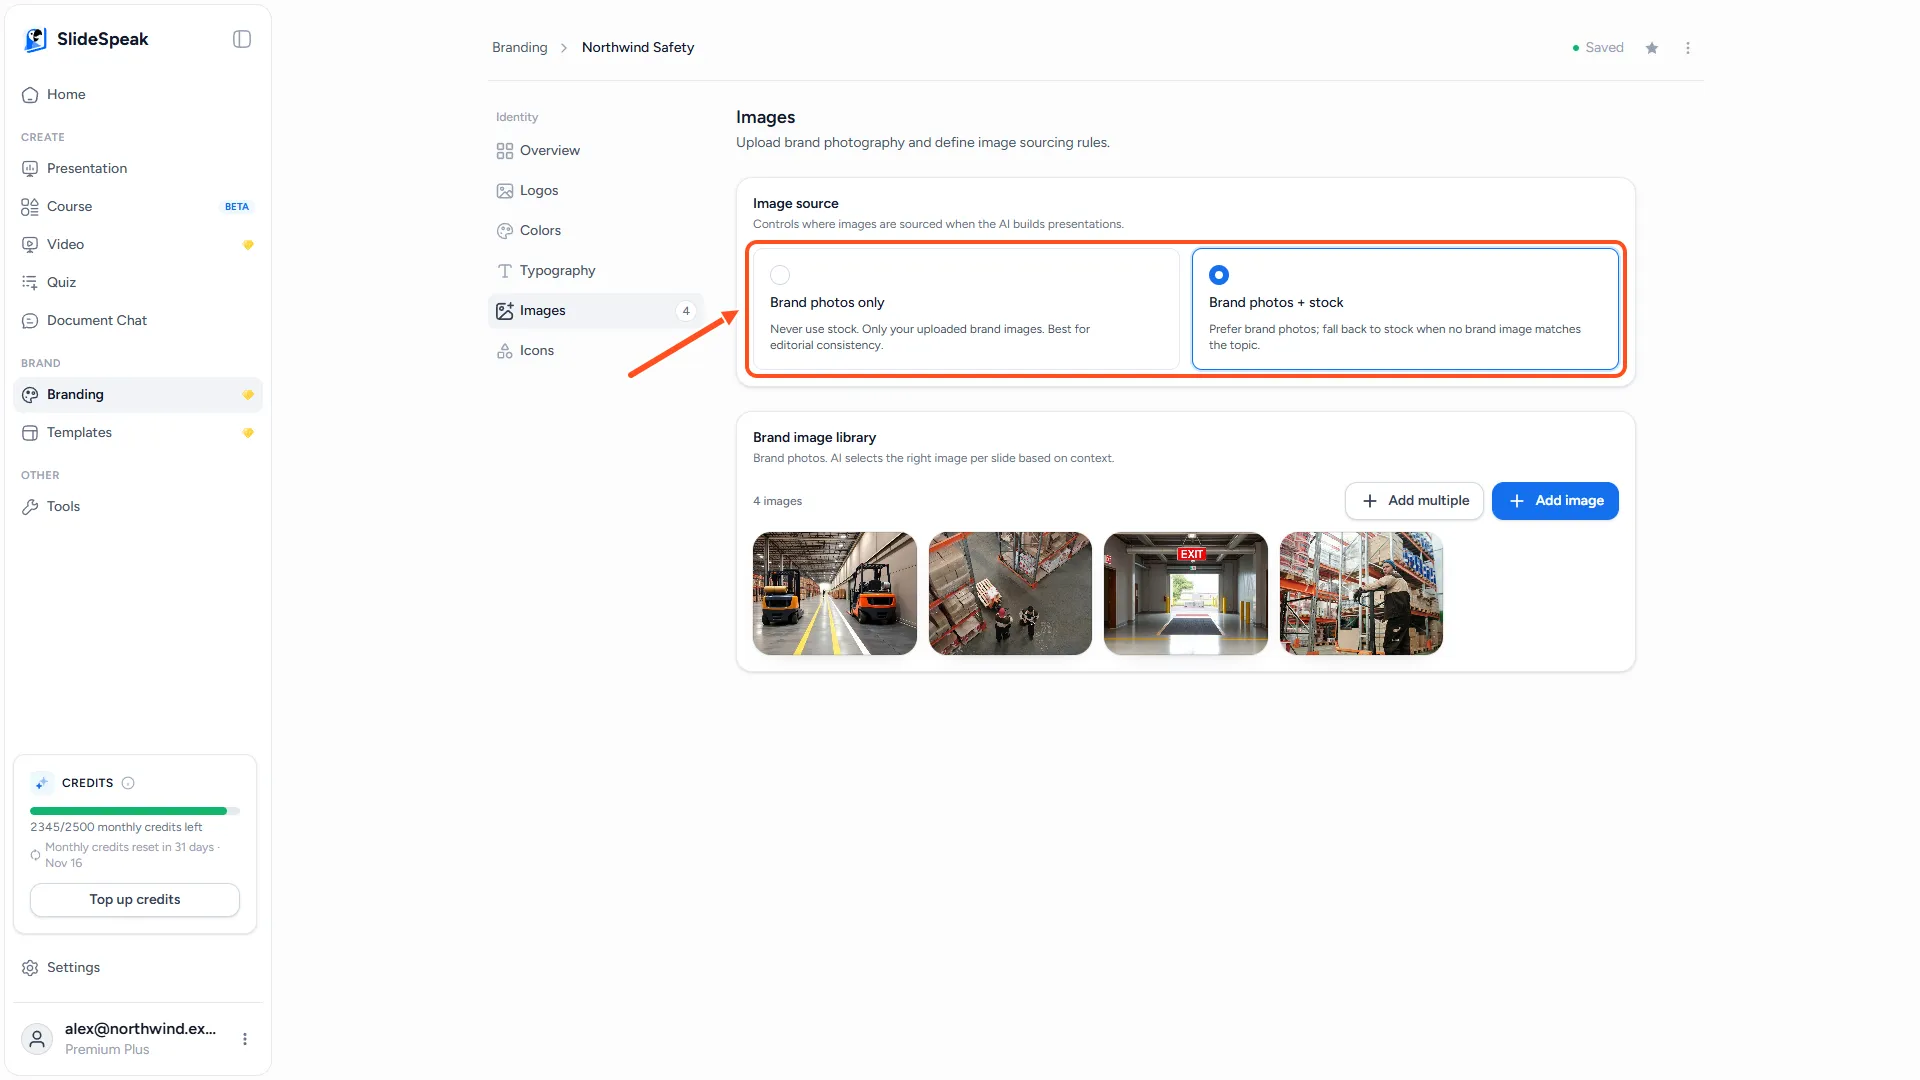Screen dimensions: 1920x1080
Task: Open Presentation in the Create section
Action: click(138, 169)
